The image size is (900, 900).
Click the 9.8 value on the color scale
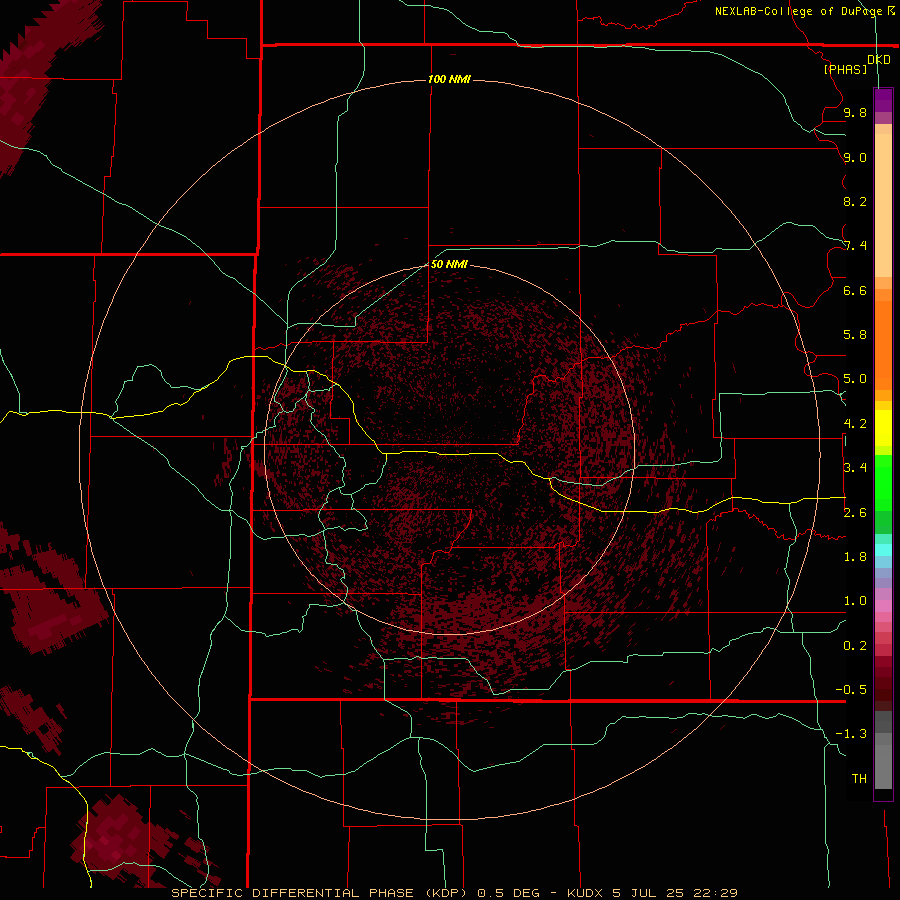coord(855,112)
